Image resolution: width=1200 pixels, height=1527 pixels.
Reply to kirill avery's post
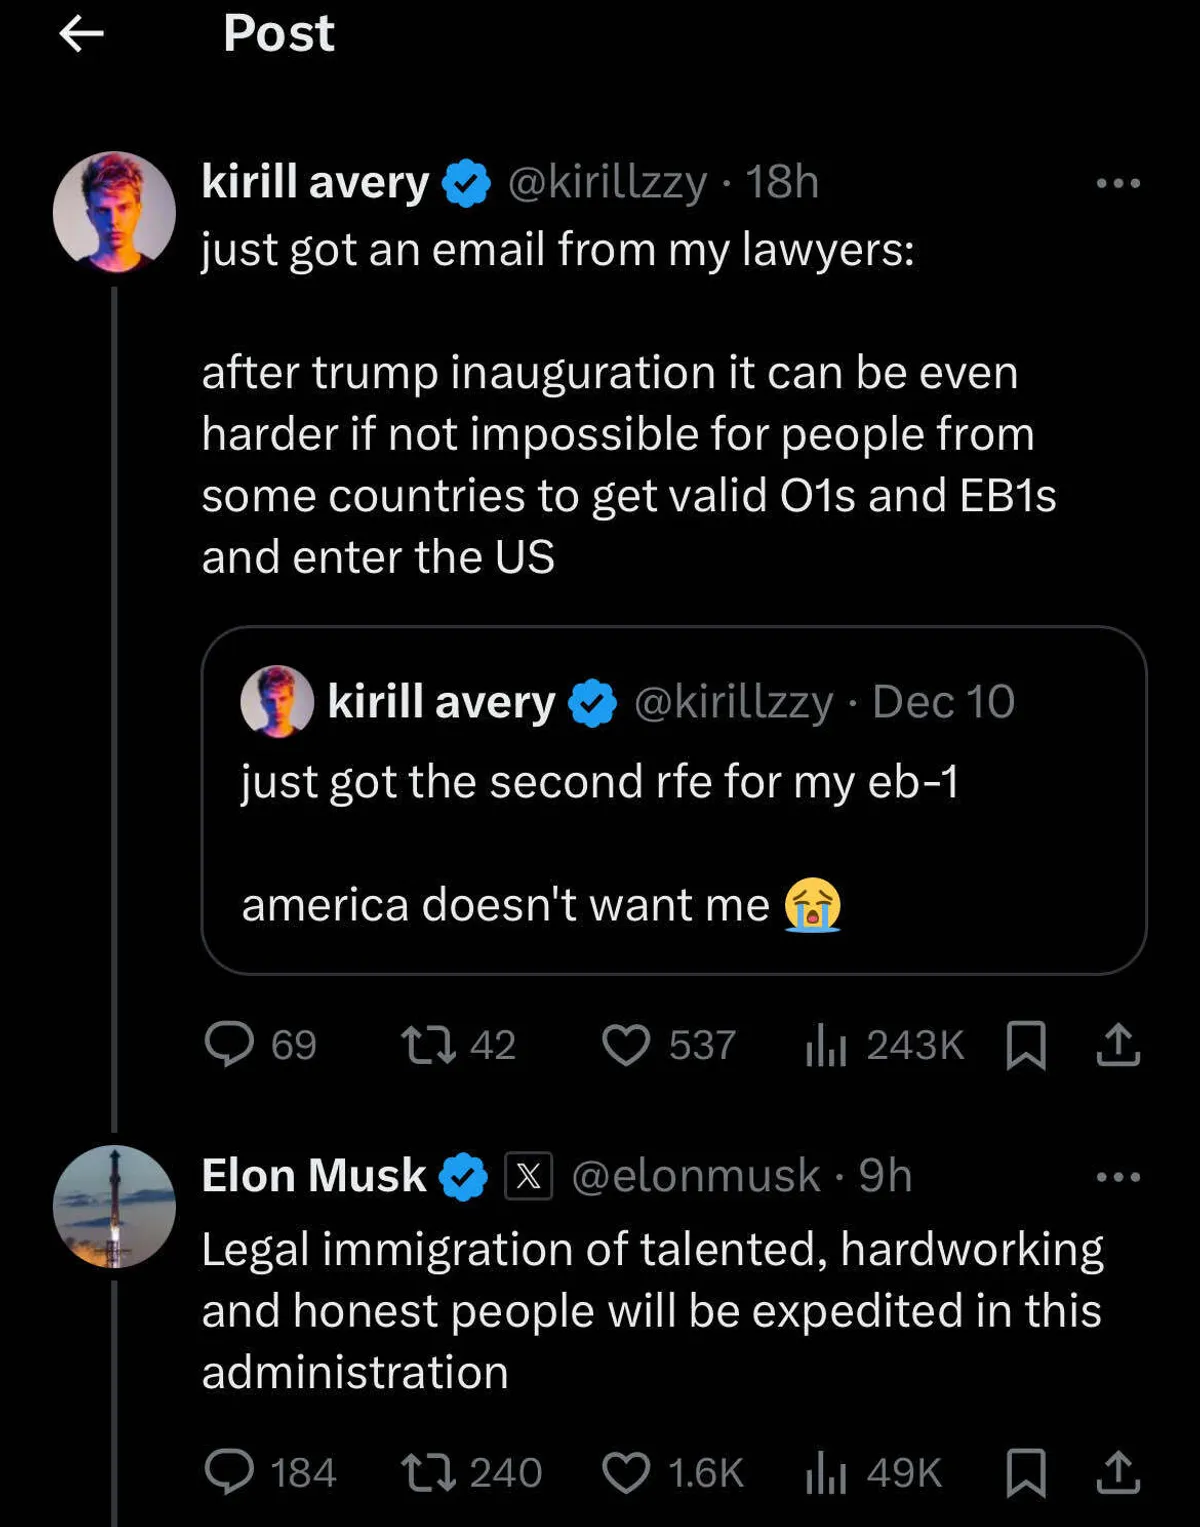point(229,1044)
